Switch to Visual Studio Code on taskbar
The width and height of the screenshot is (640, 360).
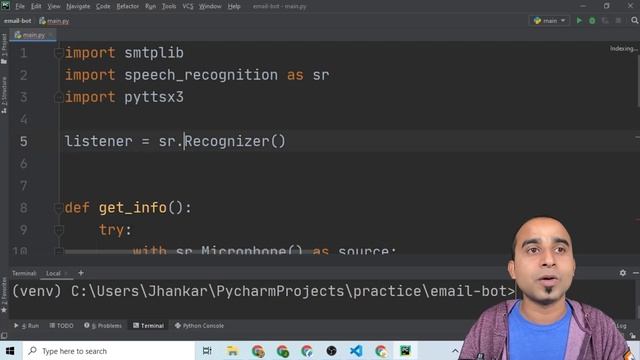pyautogui.click(x=356, y=351)
